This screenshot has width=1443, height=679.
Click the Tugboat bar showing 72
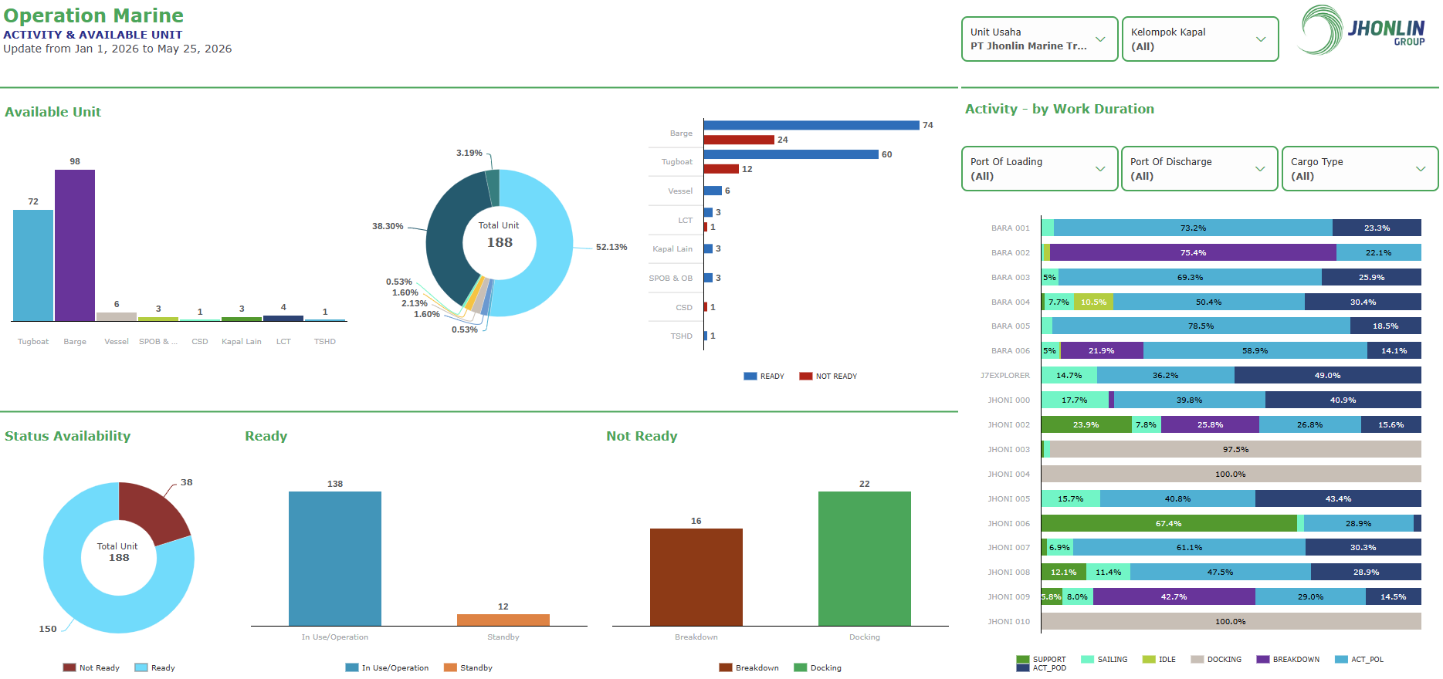coord(33,265)
